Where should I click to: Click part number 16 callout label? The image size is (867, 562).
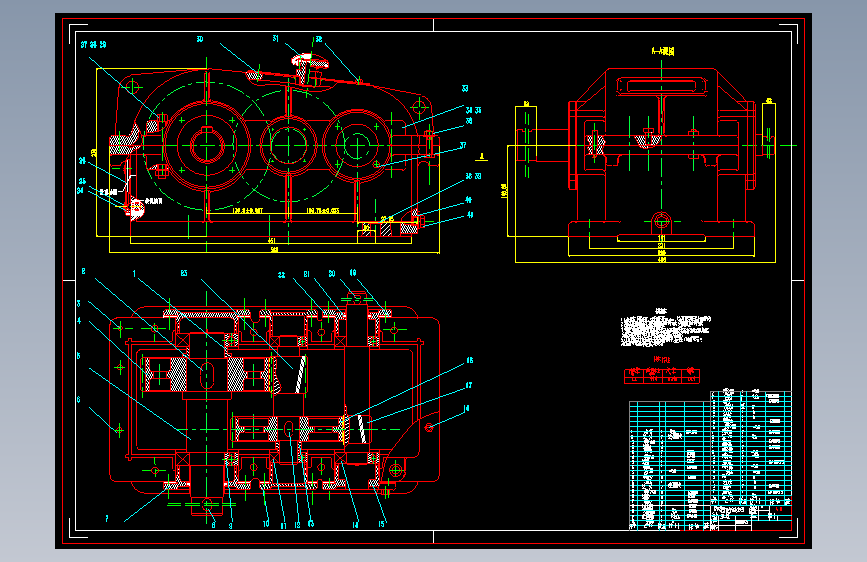(x=469, y=361)
